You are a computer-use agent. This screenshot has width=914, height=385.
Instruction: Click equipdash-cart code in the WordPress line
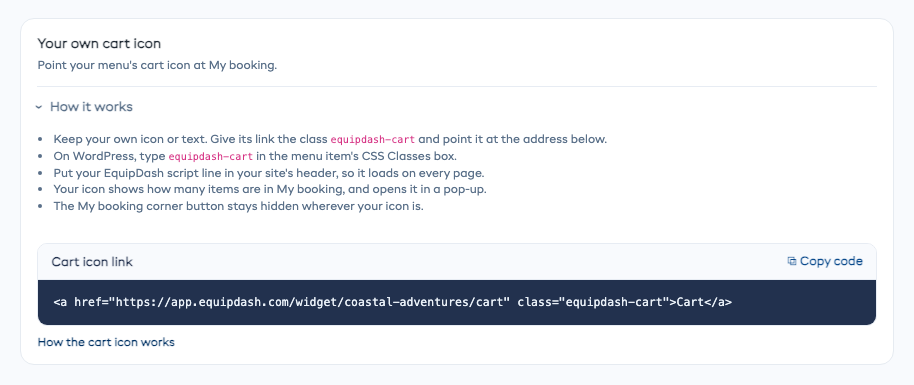(210, 156)
